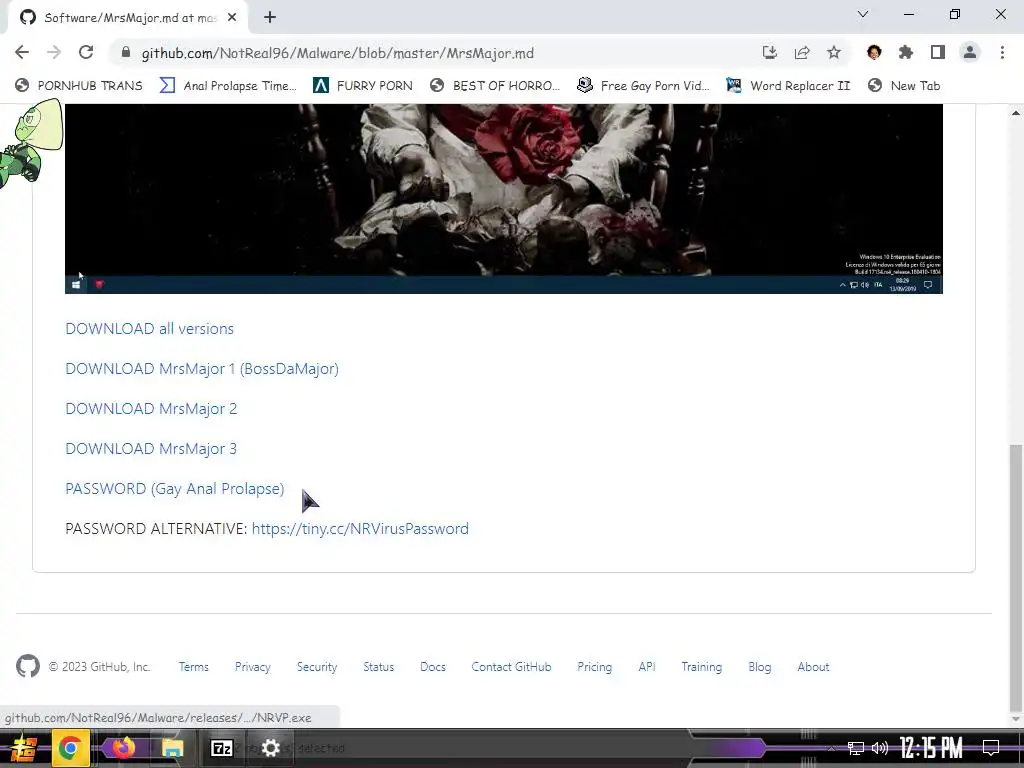Open the Security footer link
The width and height of the screenshot is (1024, 768).
[317, 667]
